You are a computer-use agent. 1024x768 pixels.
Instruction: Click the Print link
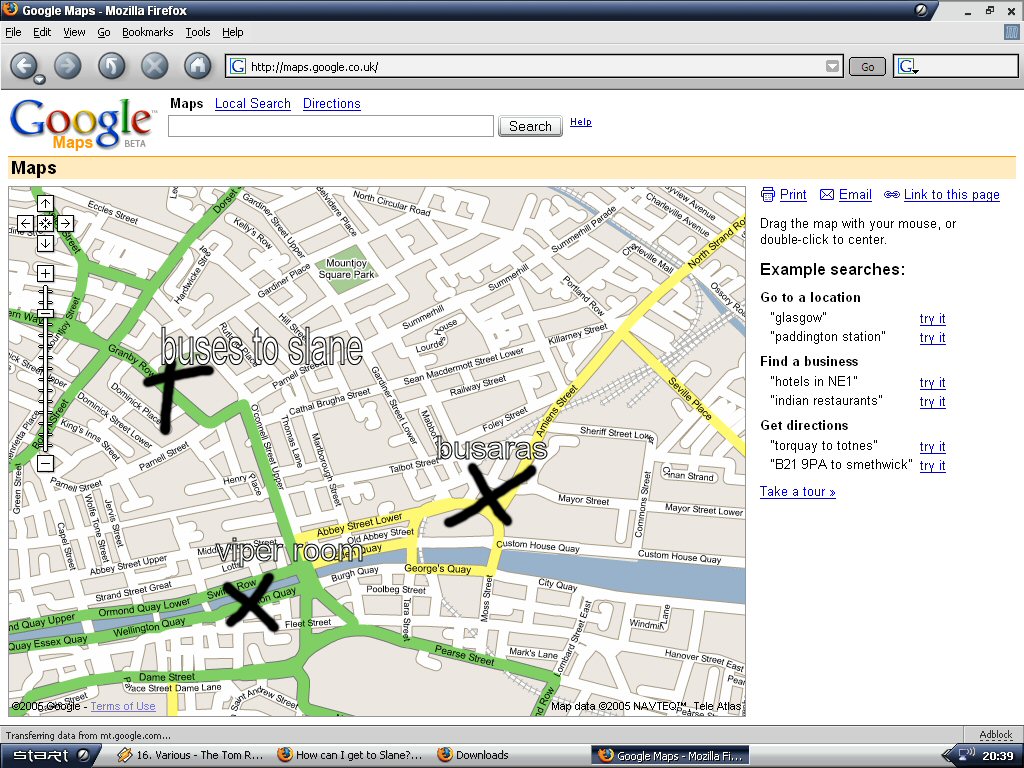[x=793, y=195]
